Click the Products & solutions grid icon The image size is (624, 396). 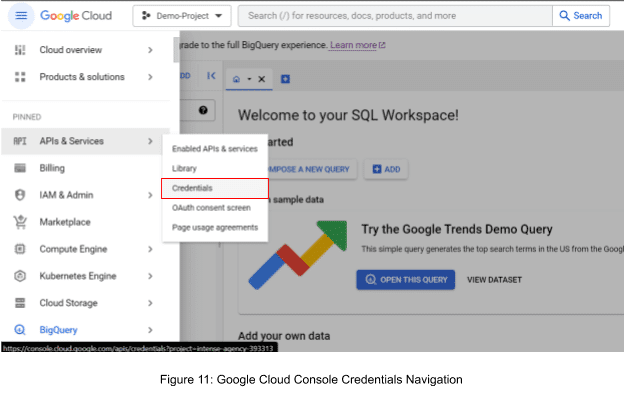(20, 77)
